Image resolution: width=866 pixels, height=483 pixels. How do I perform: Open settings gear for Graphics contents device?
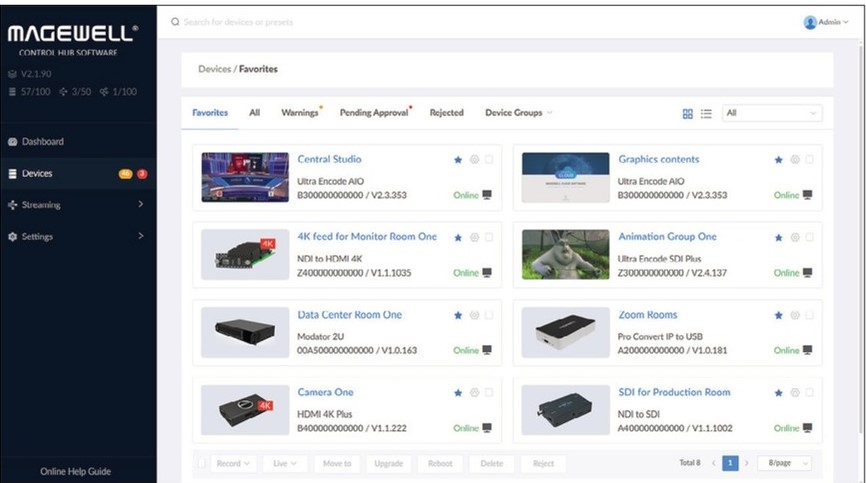pos(795,160)
